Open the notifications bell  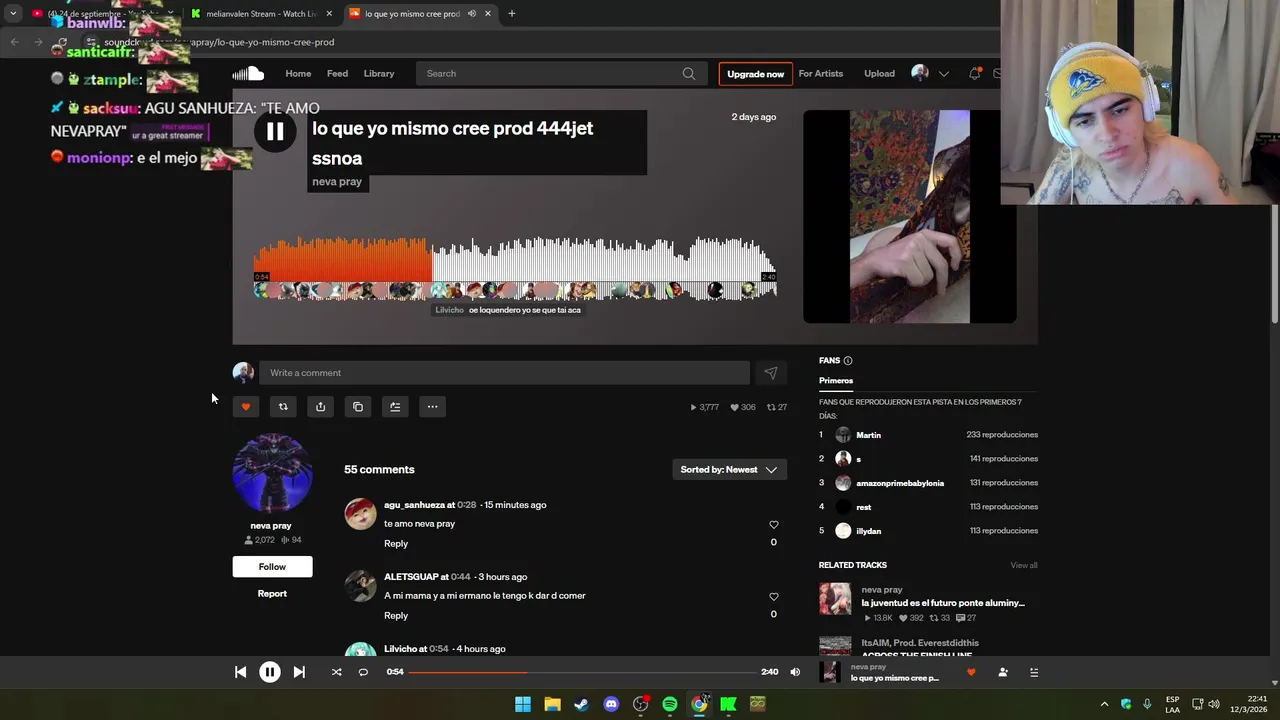(x=974, y=73)
